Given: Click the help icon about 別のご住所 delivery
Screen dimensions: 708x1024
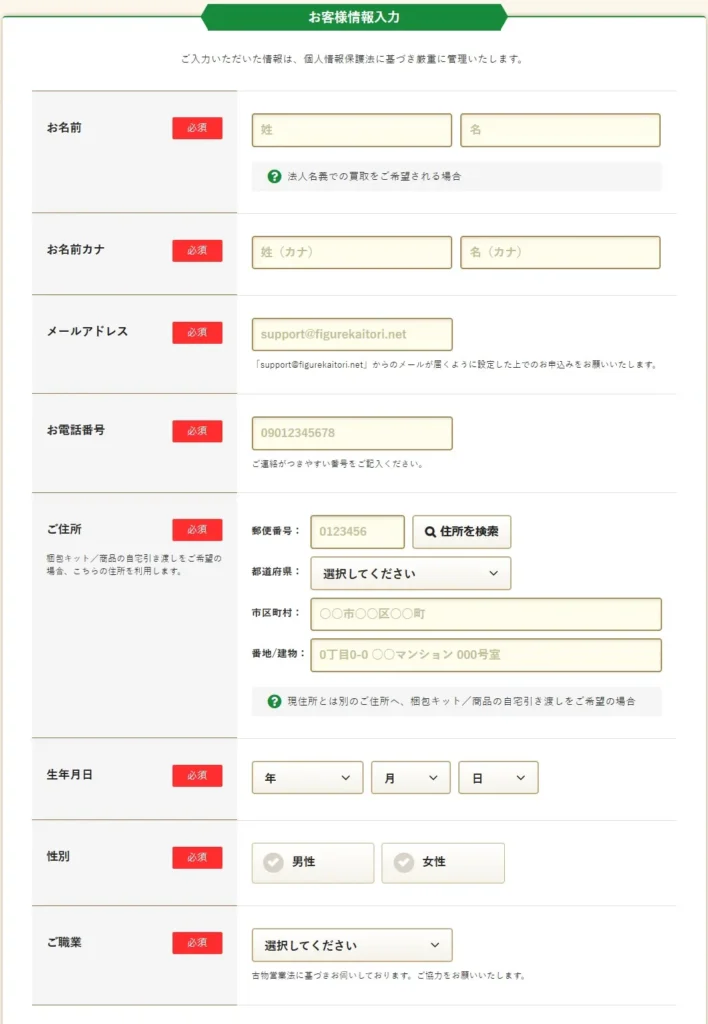Looking at the screenshot, I should coord(270,701).
